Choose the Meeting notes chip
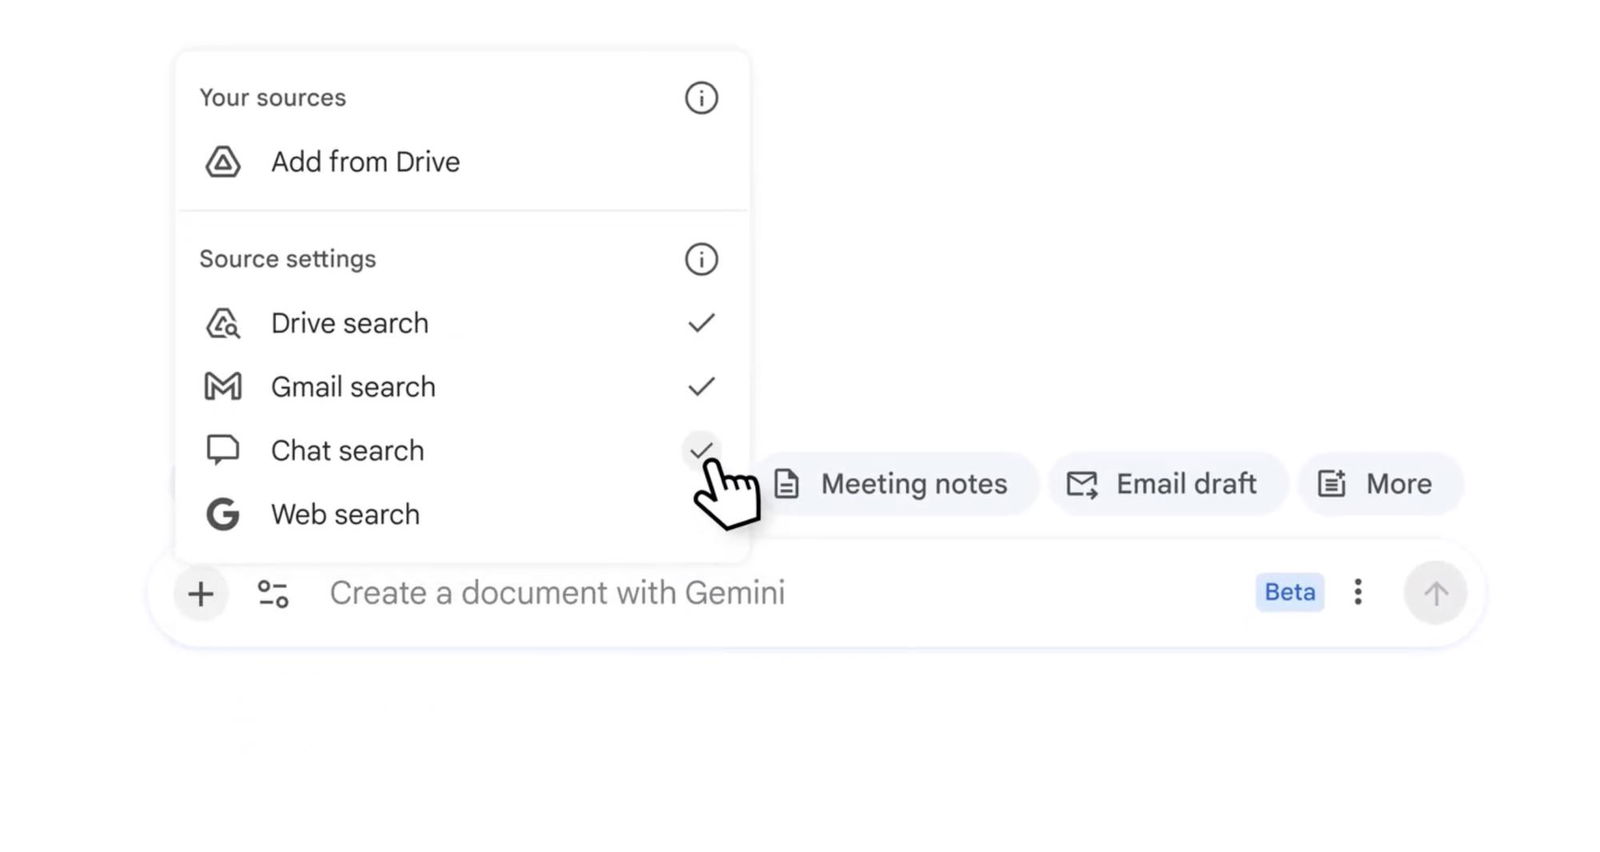 point(893,484)
